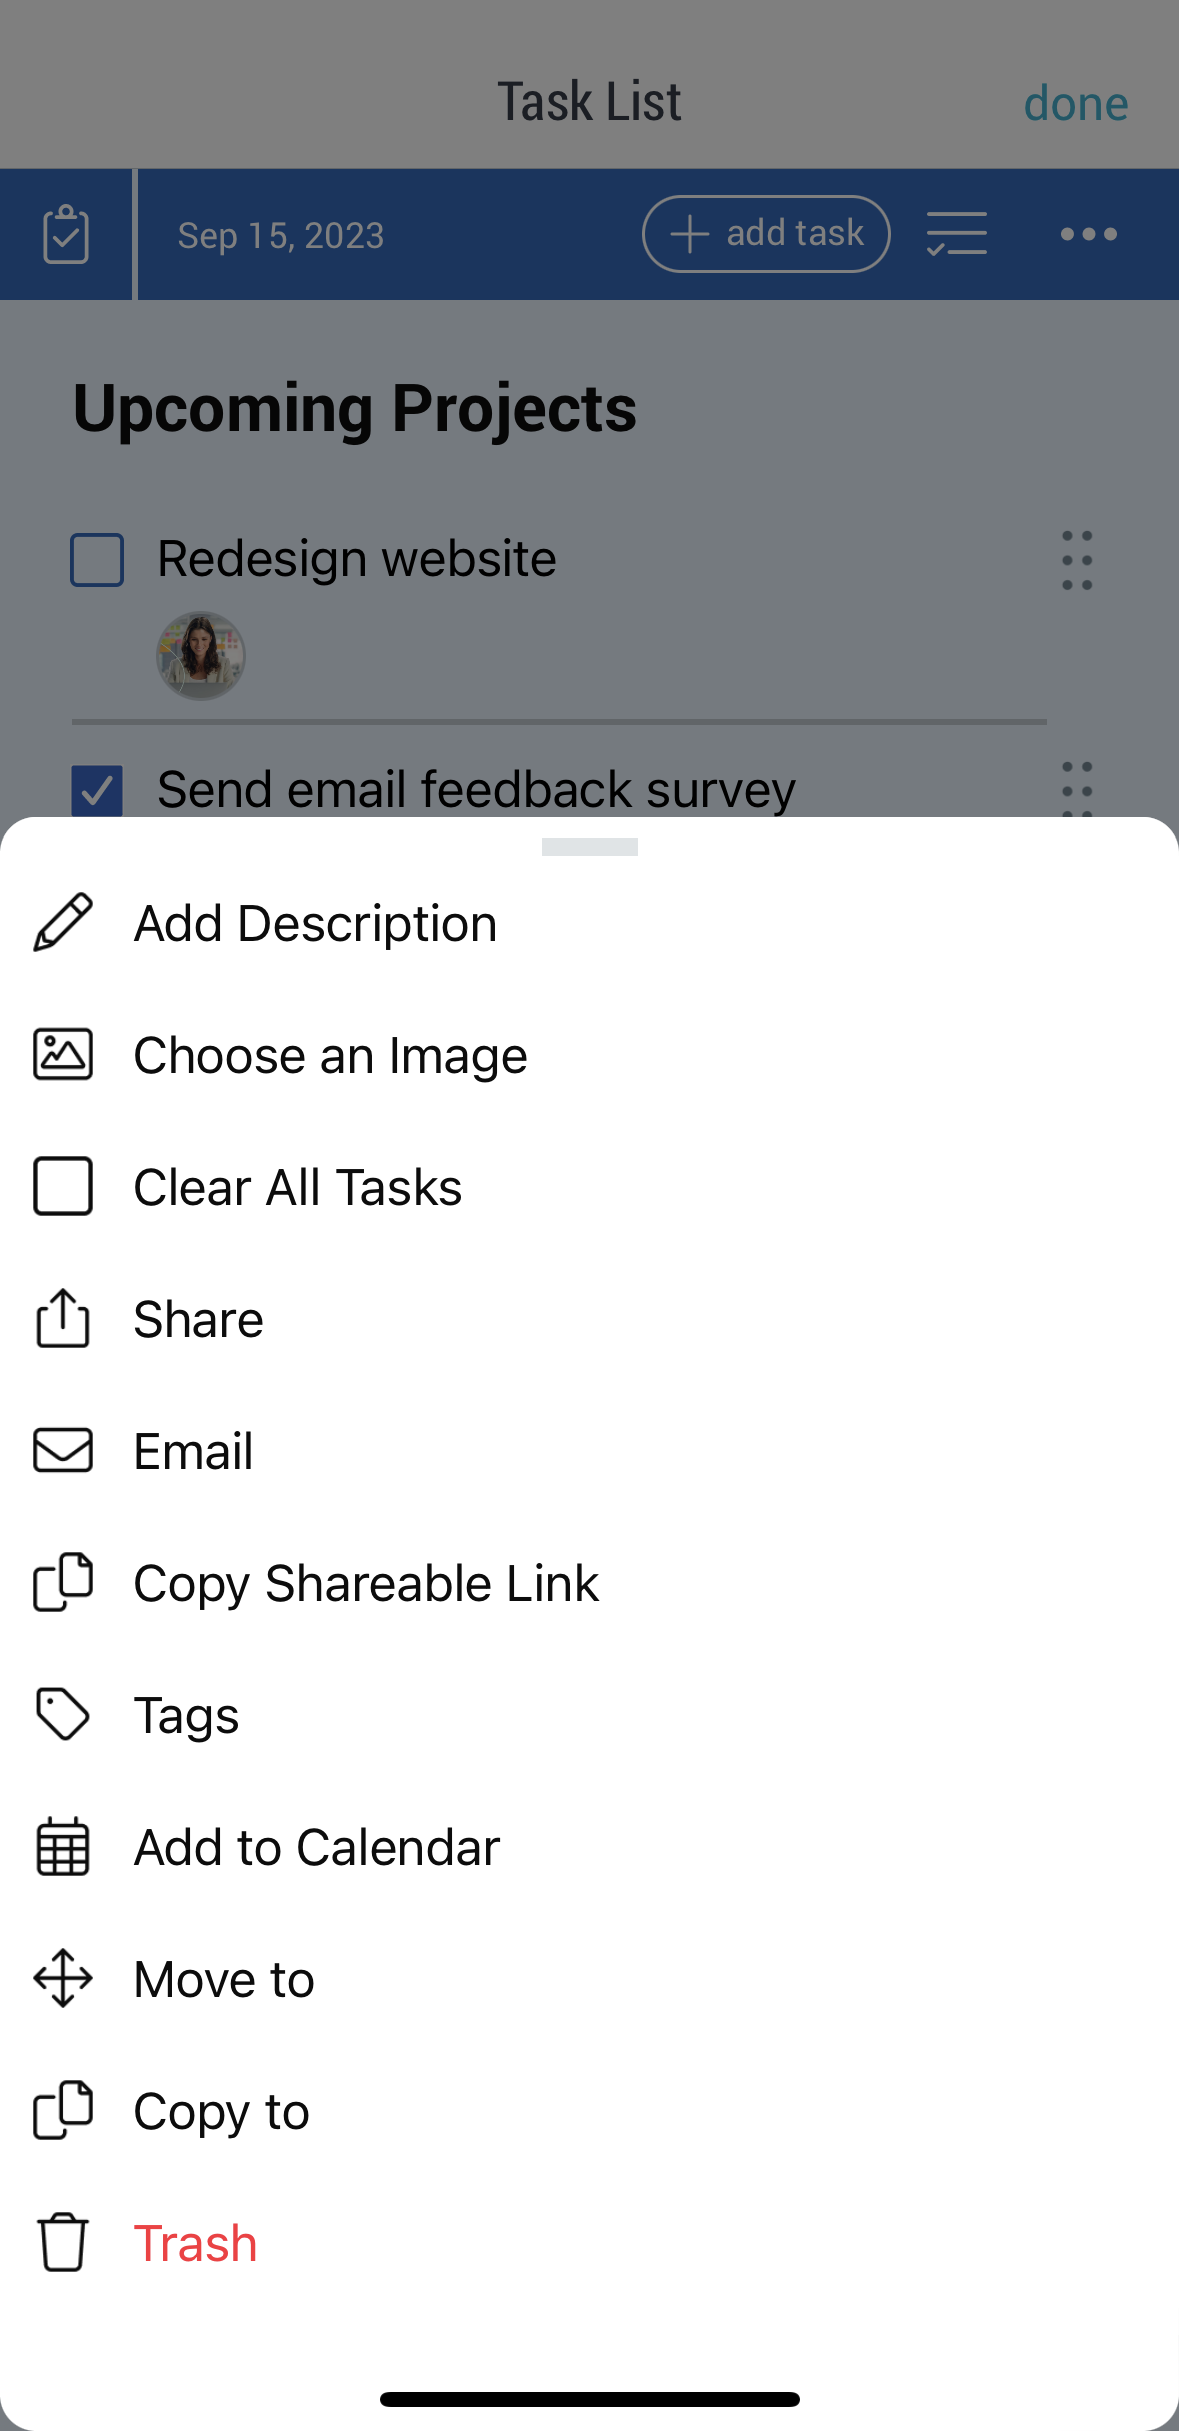This screenshot has width=1179, height=2431.
Task: Tap the share arrow icon
Action: click(x=63, y=1318)
